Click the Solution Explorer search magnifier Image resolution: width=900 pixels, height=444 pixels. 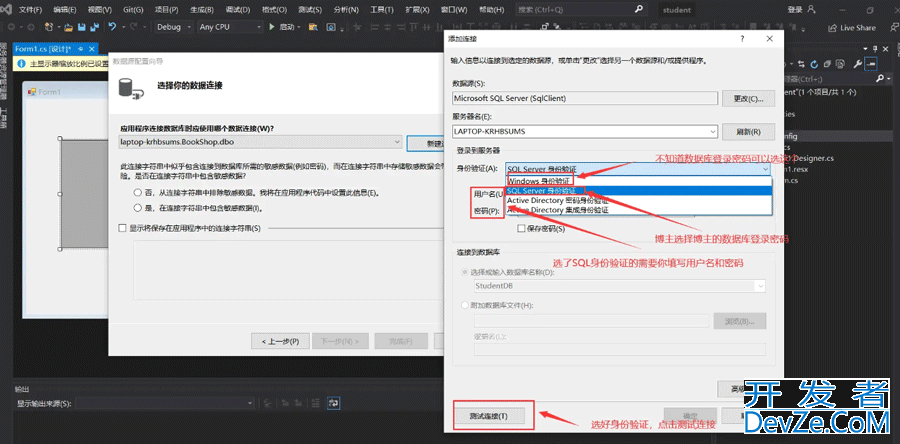[879, 79]
